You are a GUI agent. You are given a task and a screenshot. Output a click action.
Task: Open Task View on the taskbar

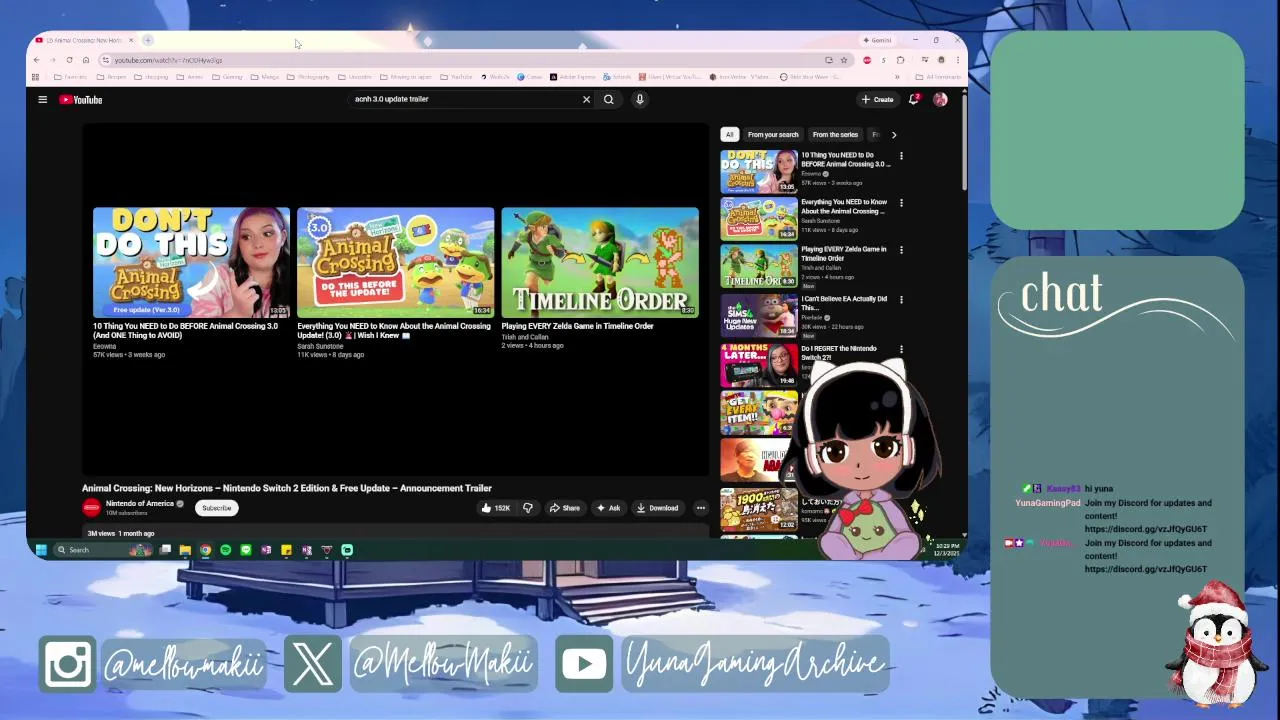[165, 550]
